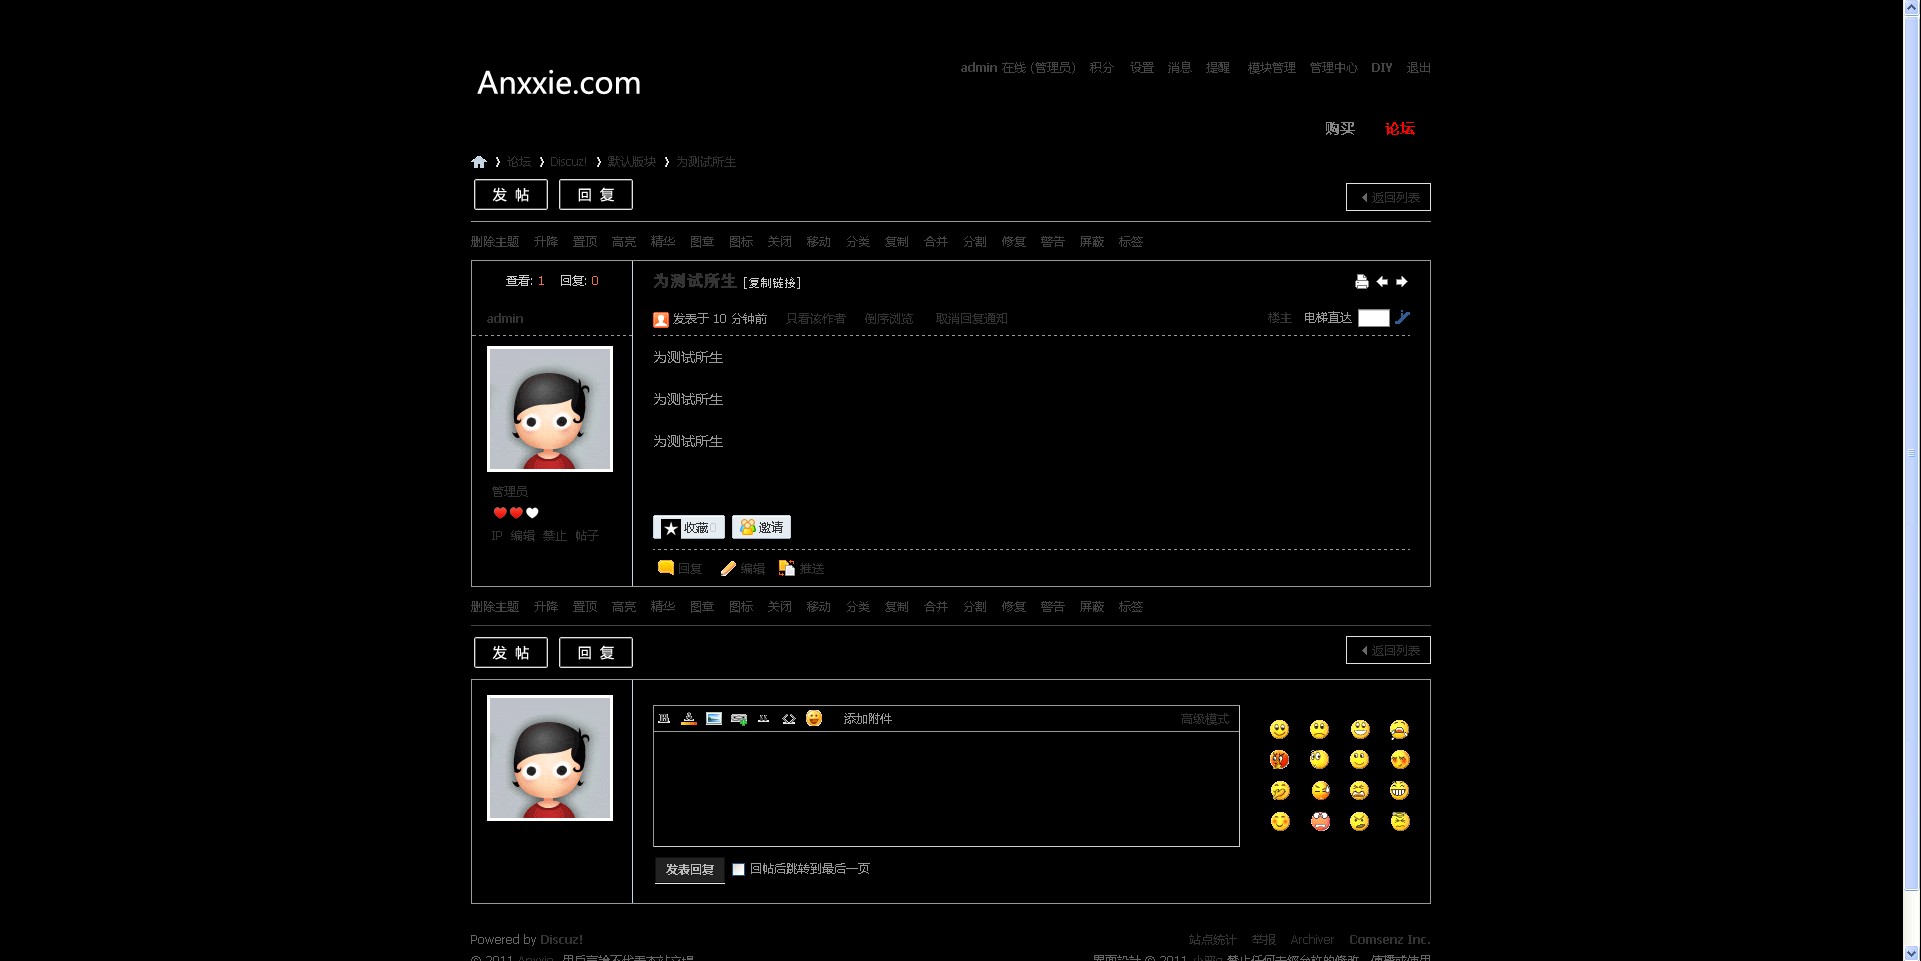The height and width of the screenshot is (961, 1921).
Task: Click 添加附件 in the reply editor
Action: point(868,719)
